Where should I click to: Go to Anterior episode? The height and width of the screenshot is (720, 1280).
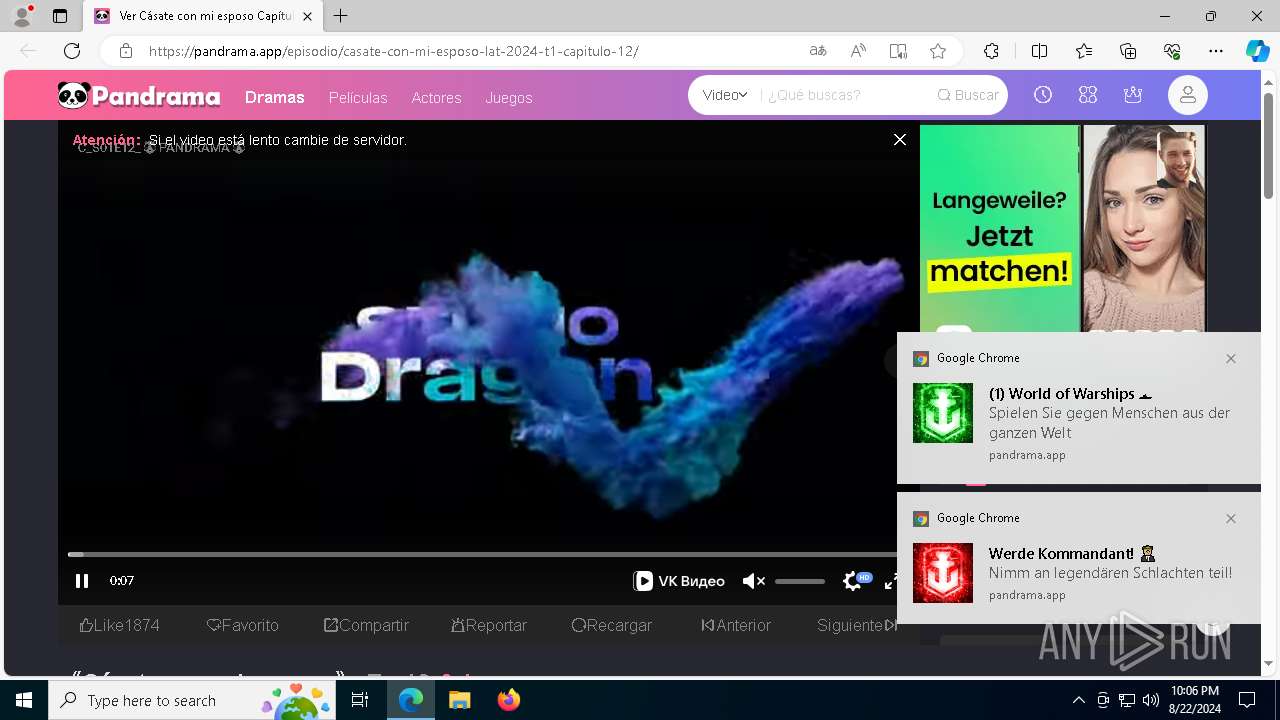[736, 625]
